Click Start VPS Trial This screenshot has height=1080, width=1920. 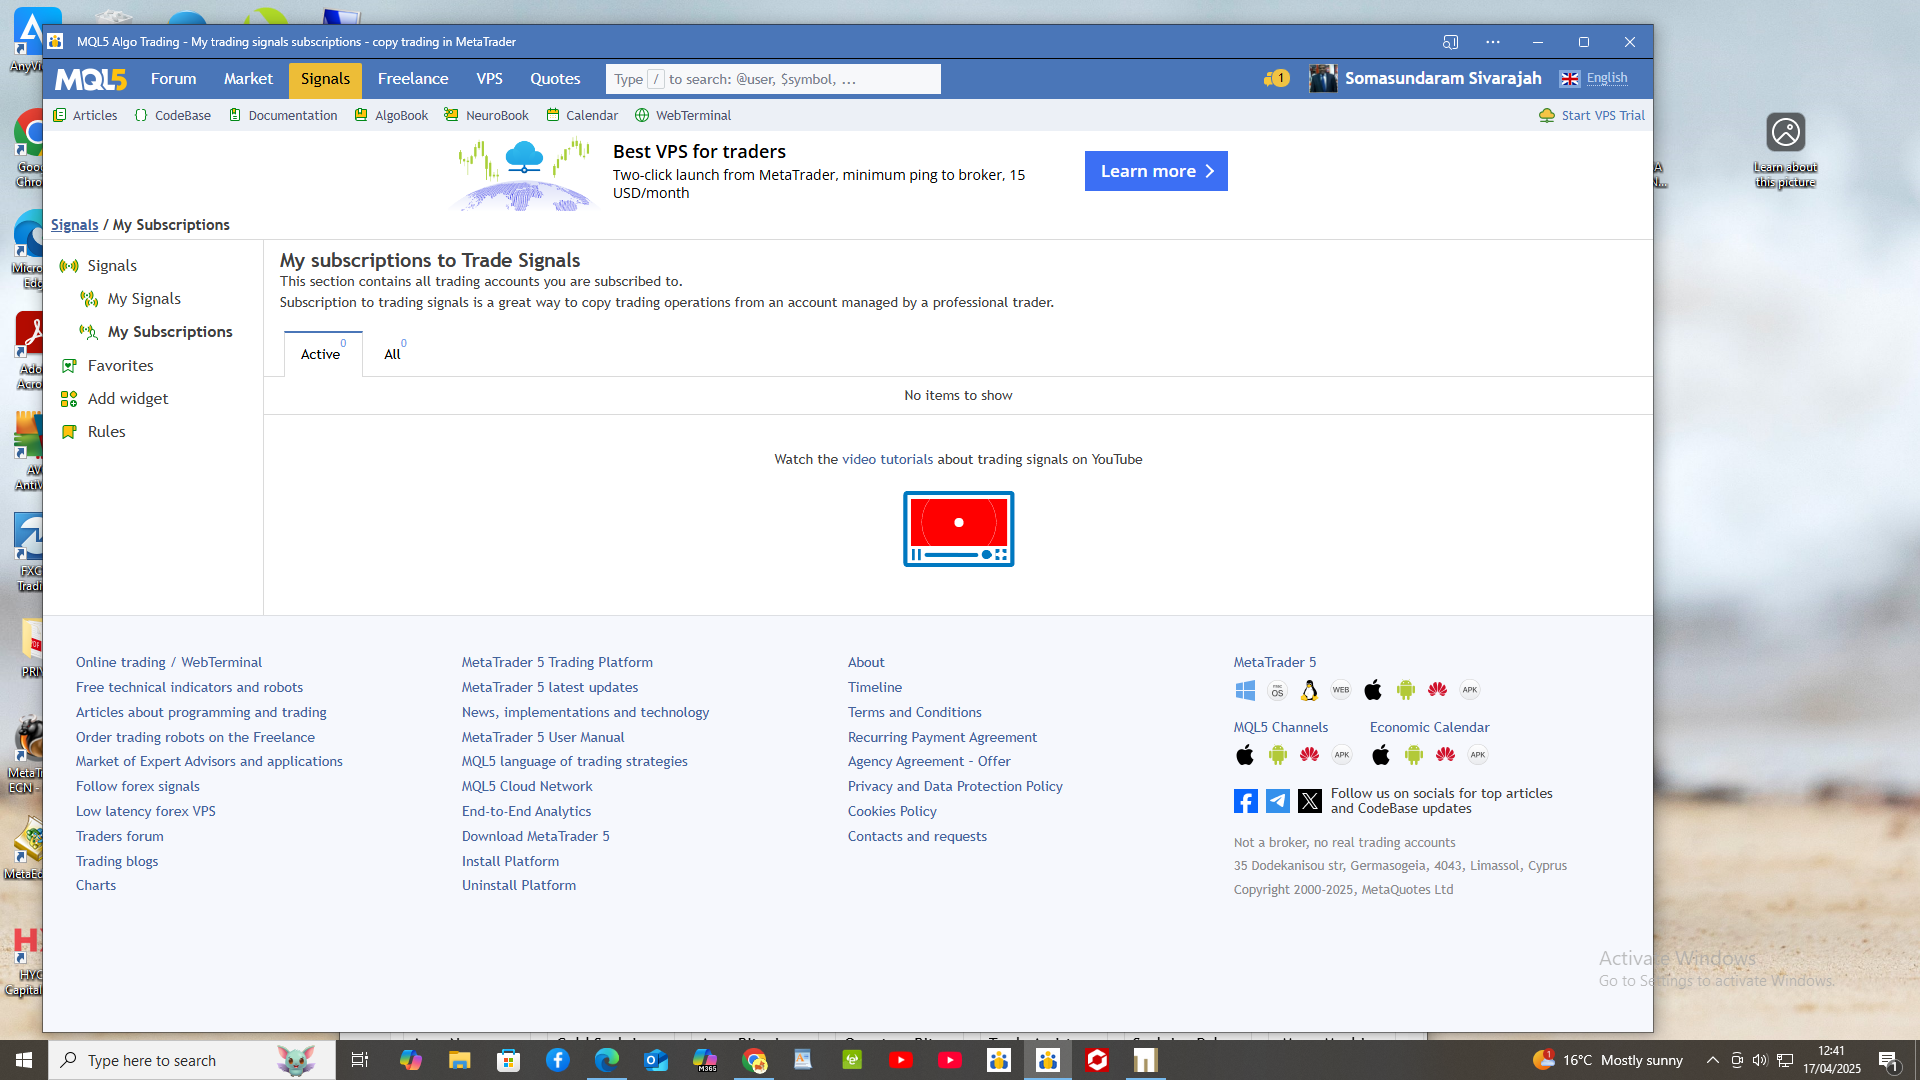tap(1592, 116)
